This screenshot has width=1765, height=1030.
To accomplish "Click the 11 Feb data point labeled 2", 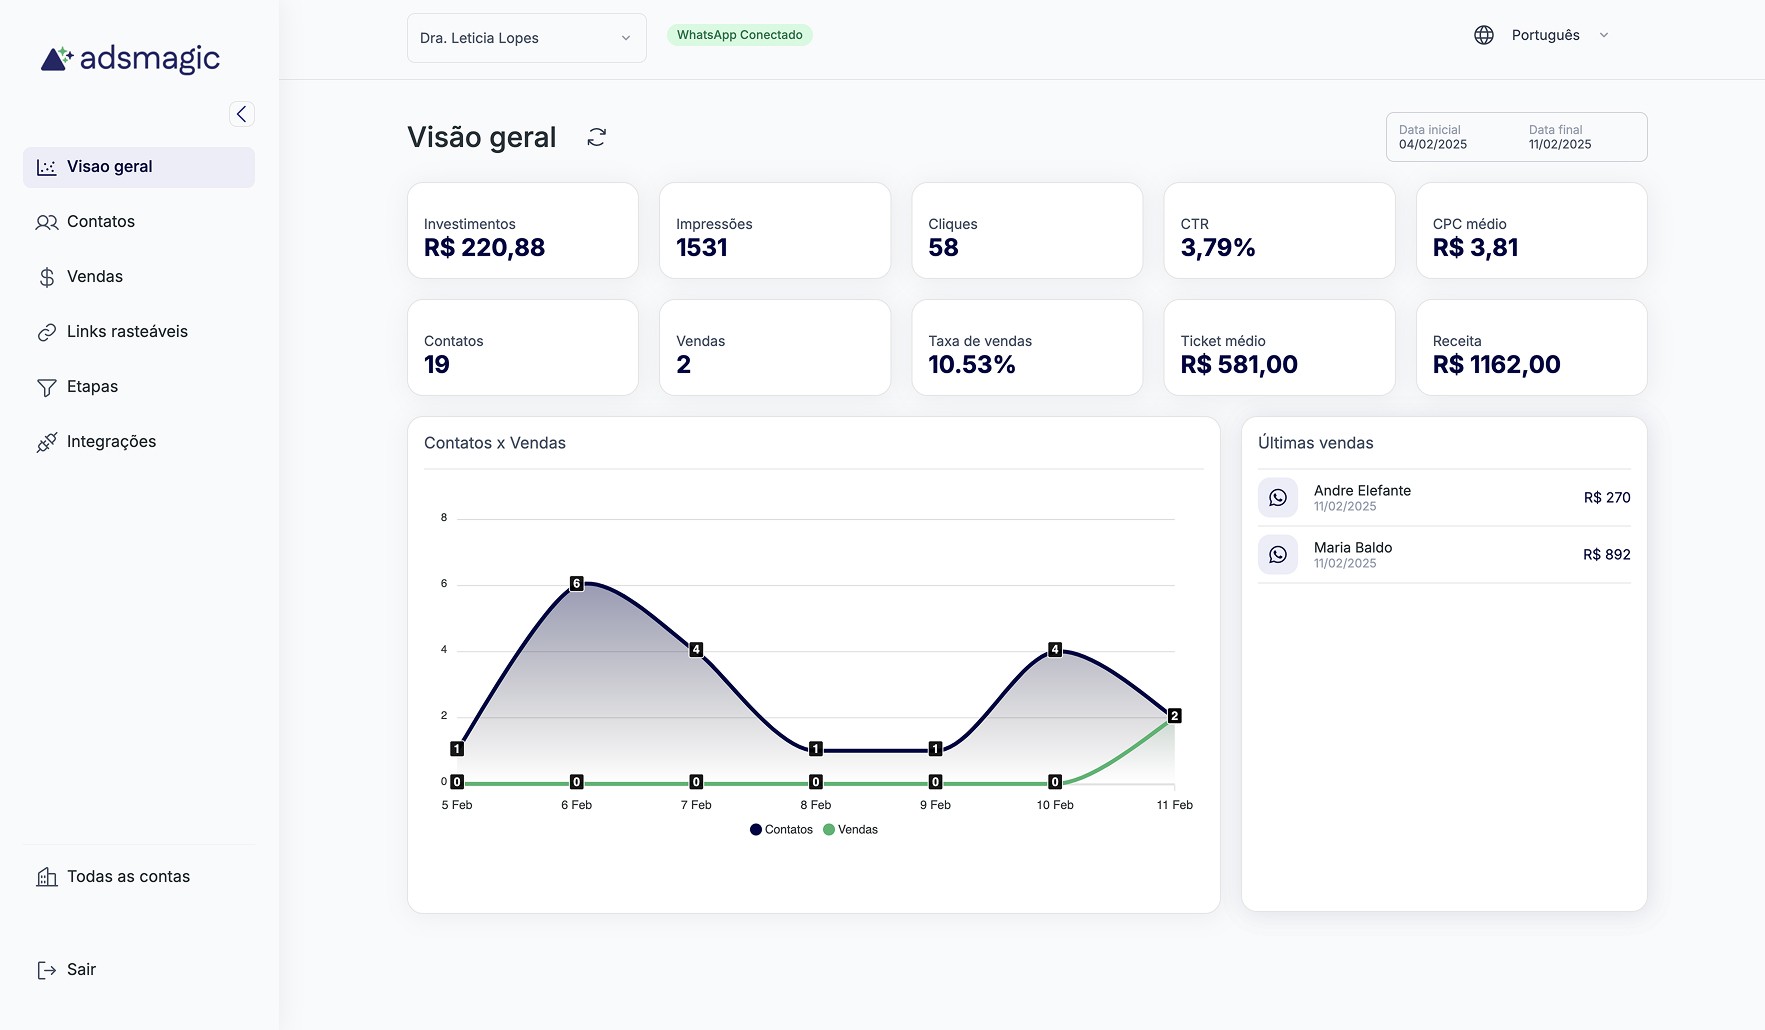I will (x=1175, y=715).
